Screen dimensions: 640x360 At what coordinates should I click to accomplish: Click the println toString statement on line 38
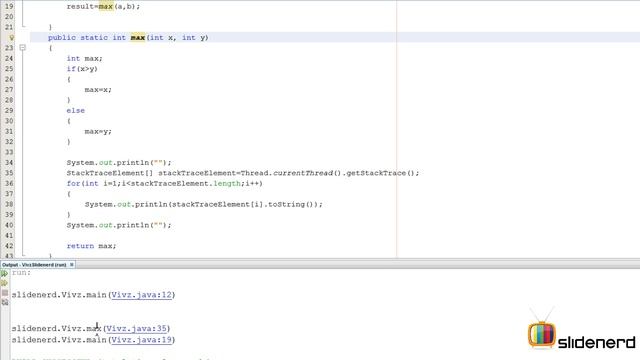point(204,204)
